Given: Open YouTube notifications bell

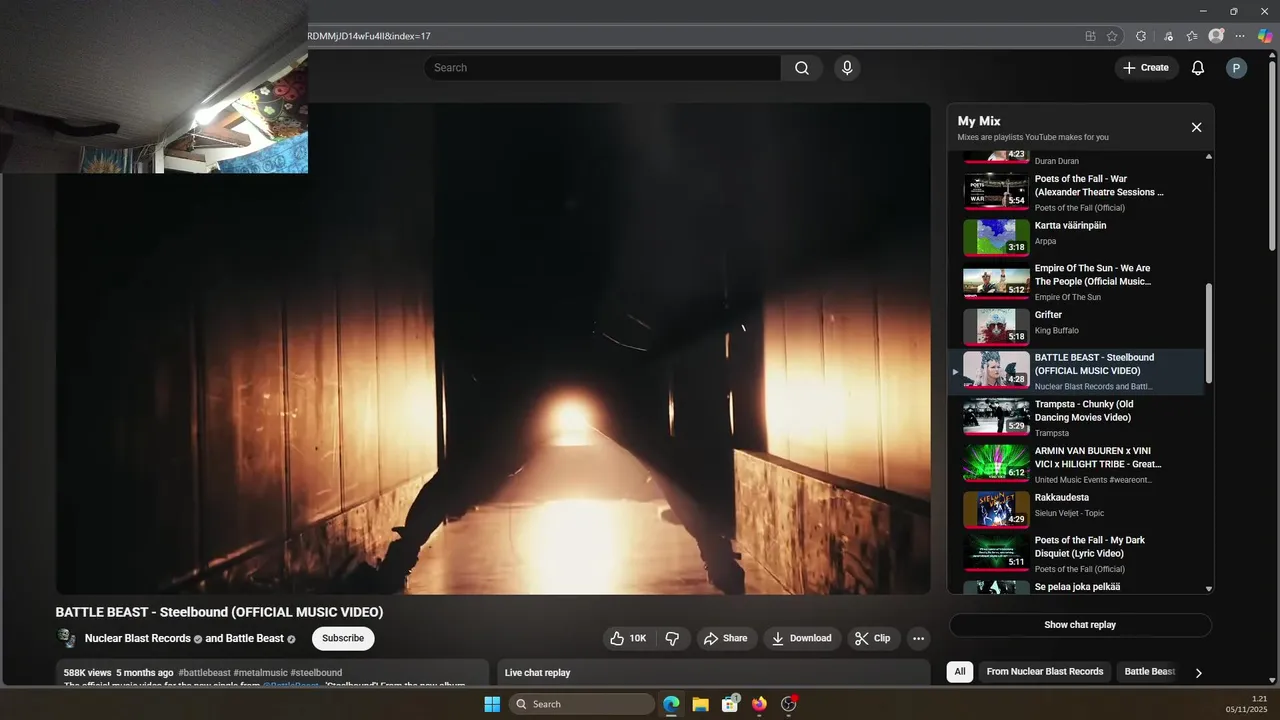Looking at the screenshot, I should pos(1197,68).
